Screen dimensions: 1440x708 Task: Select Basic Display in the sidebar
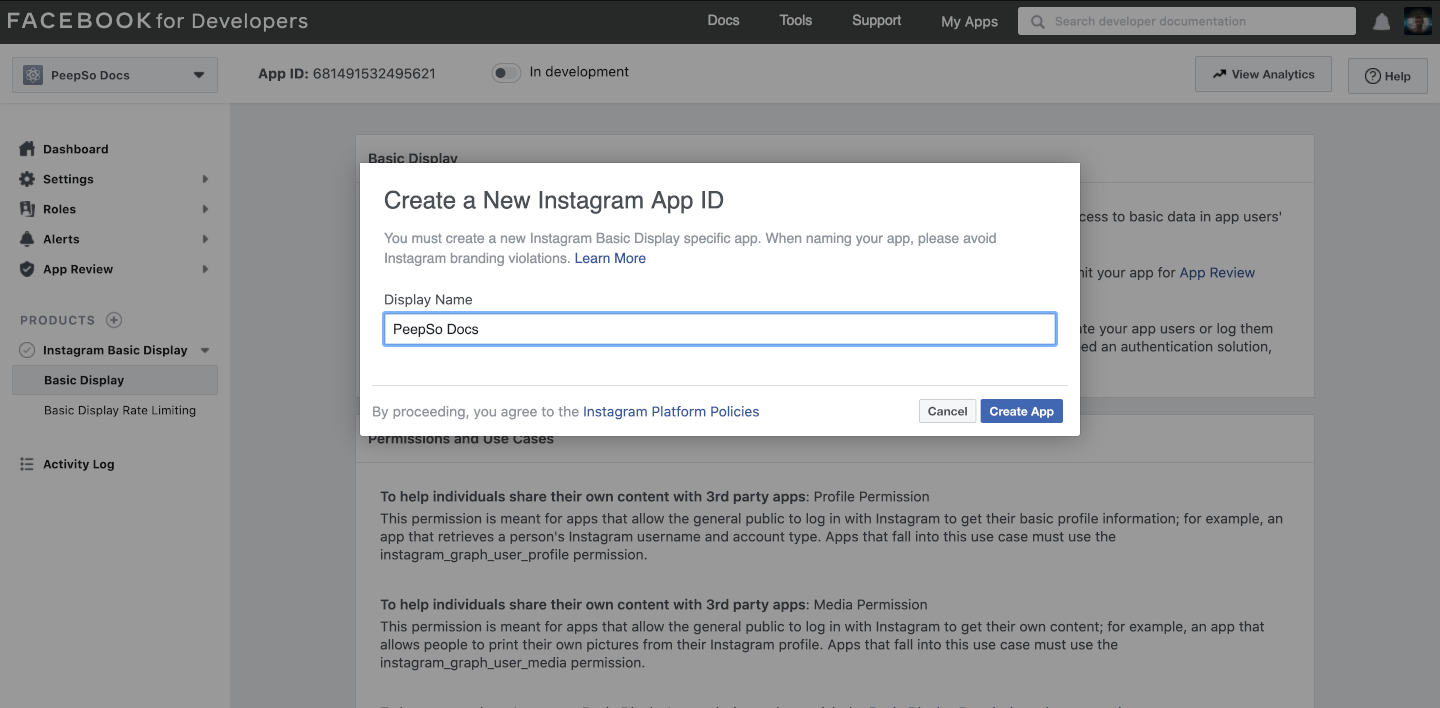(x=115, y=380)
